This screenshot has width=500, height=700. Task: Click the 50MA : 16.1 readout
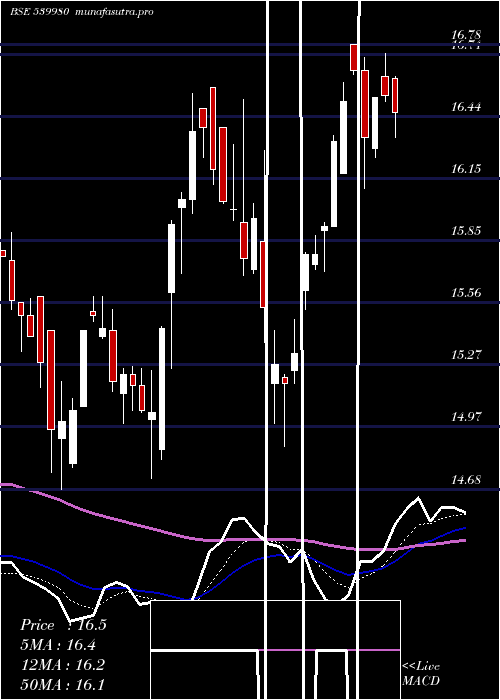[x=63, y=684]
